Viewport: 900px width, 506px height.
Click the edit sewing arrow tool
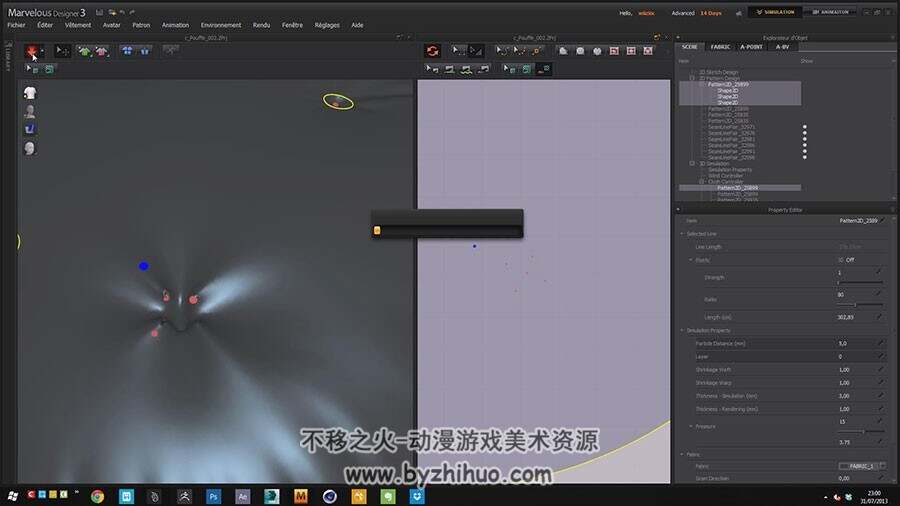pyautogui.click(x=432, y=69)
